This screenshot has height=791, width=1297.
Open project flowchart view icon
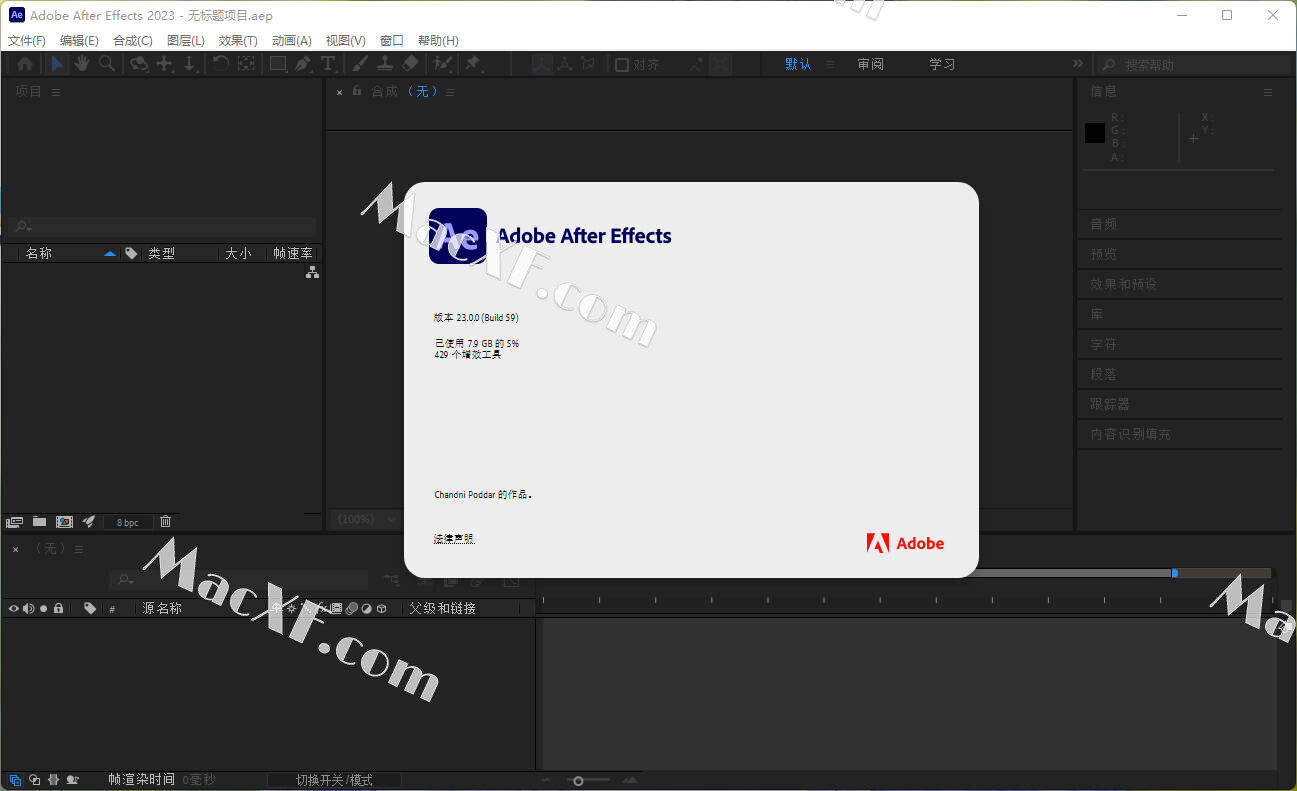[312, 272]
